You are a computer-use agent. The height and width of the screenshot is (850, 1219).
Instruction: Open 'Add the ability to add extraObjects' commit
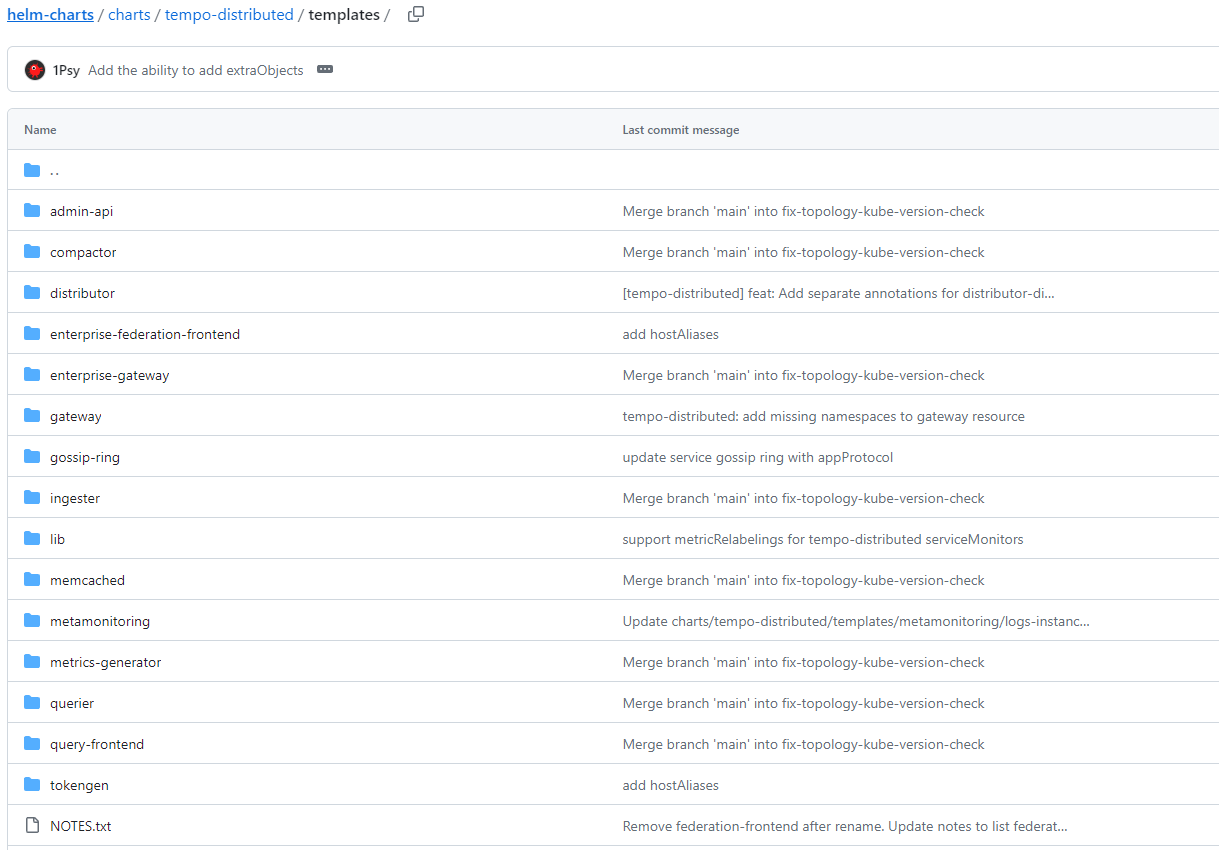pos(196,70)
